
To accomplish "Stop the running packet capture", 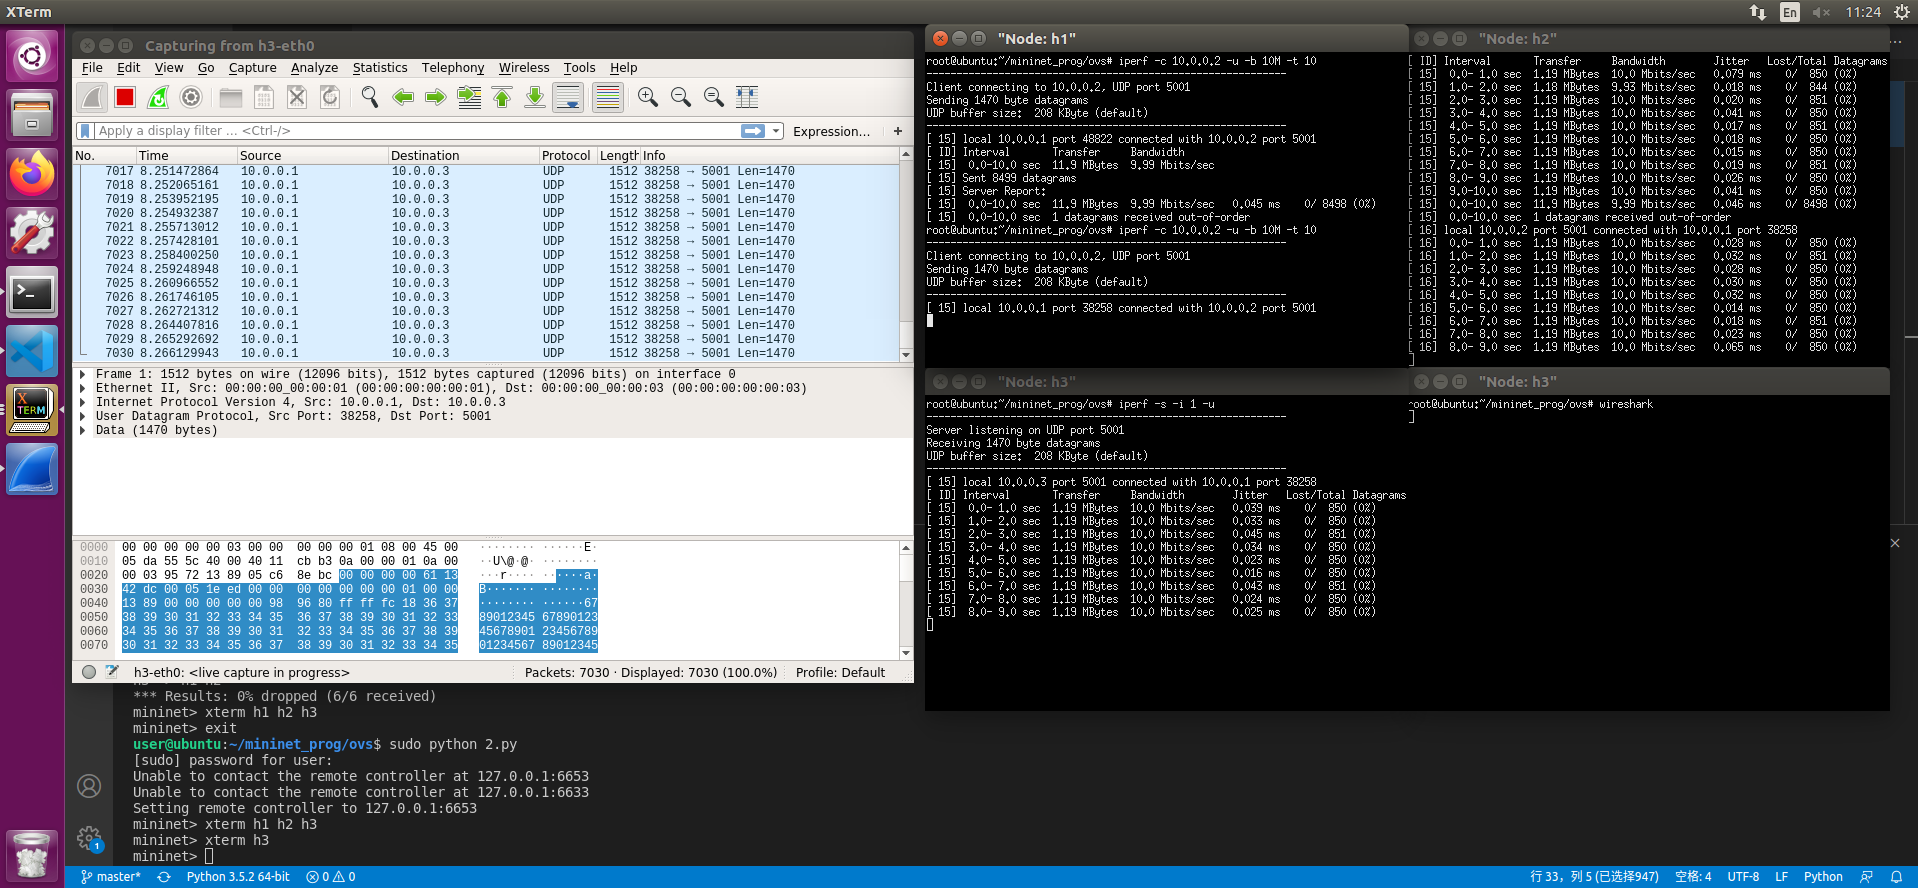I will [x=125, y=97].
